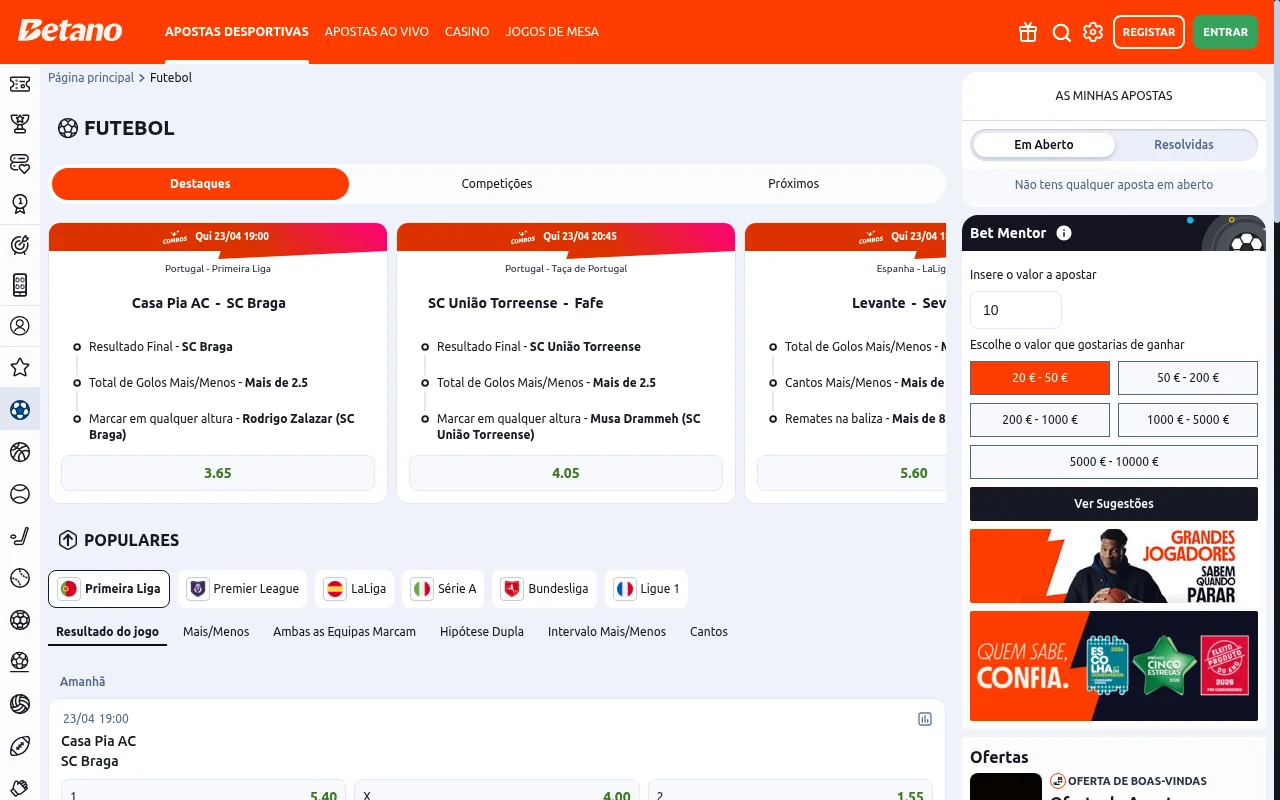Open the mobile phone icon in sidebar
Screen dimensions: 1280x800
click(x=20, y=285)
